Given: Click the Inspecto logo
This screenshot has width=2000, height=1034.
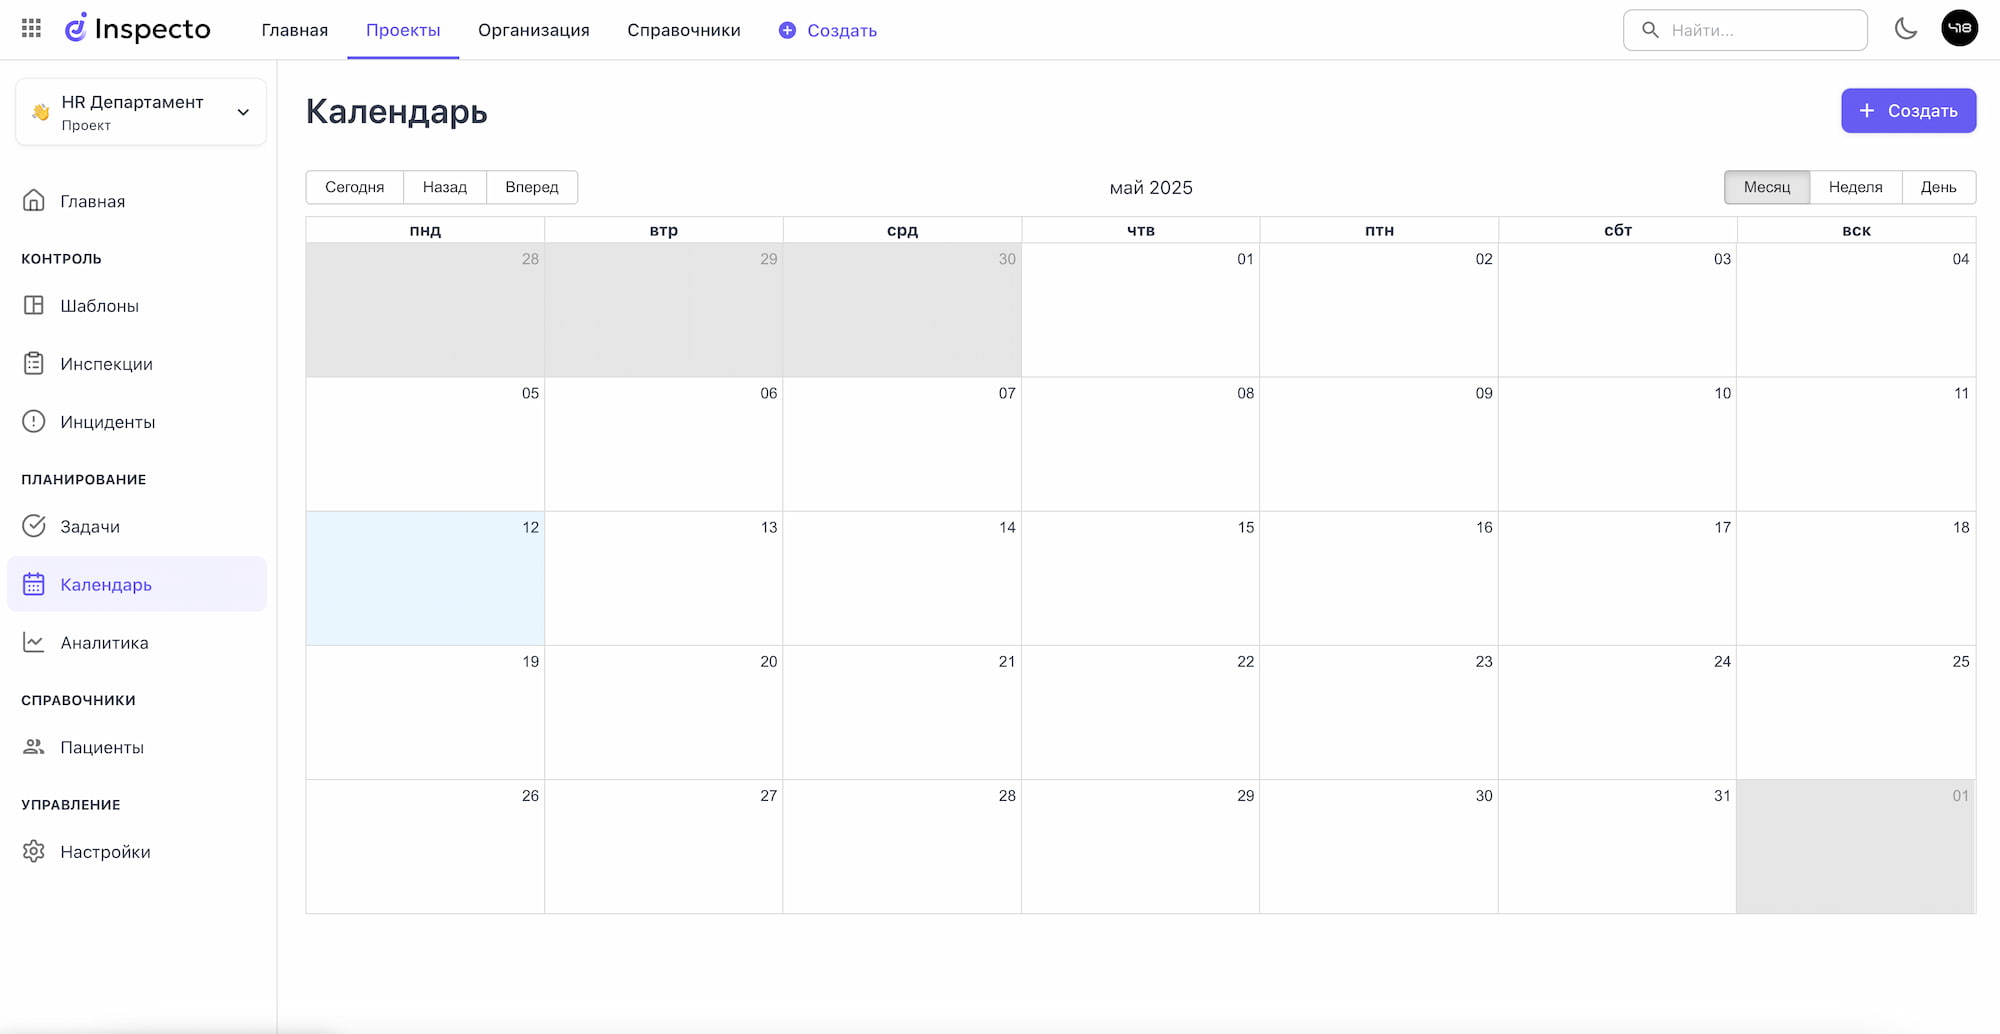Looking at the screenshot, I should (x=138, y=29).
